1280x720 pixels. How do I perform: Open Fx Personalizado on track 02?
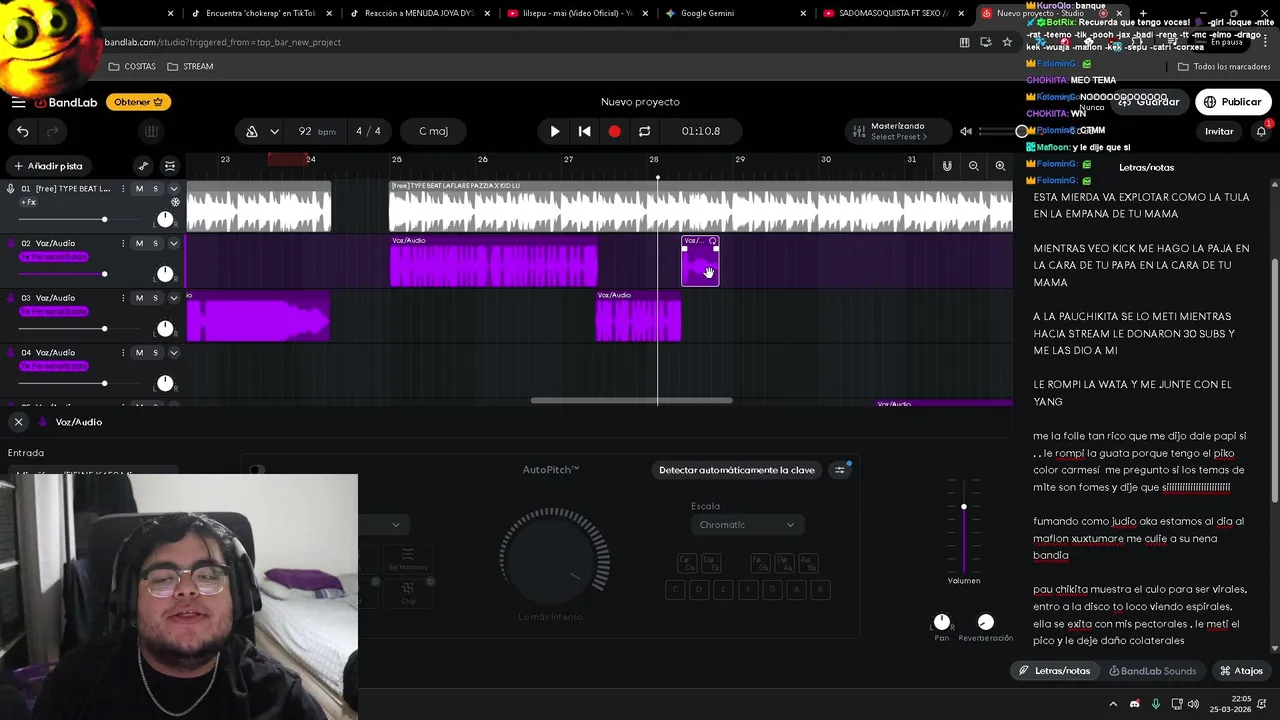point(54,257)
